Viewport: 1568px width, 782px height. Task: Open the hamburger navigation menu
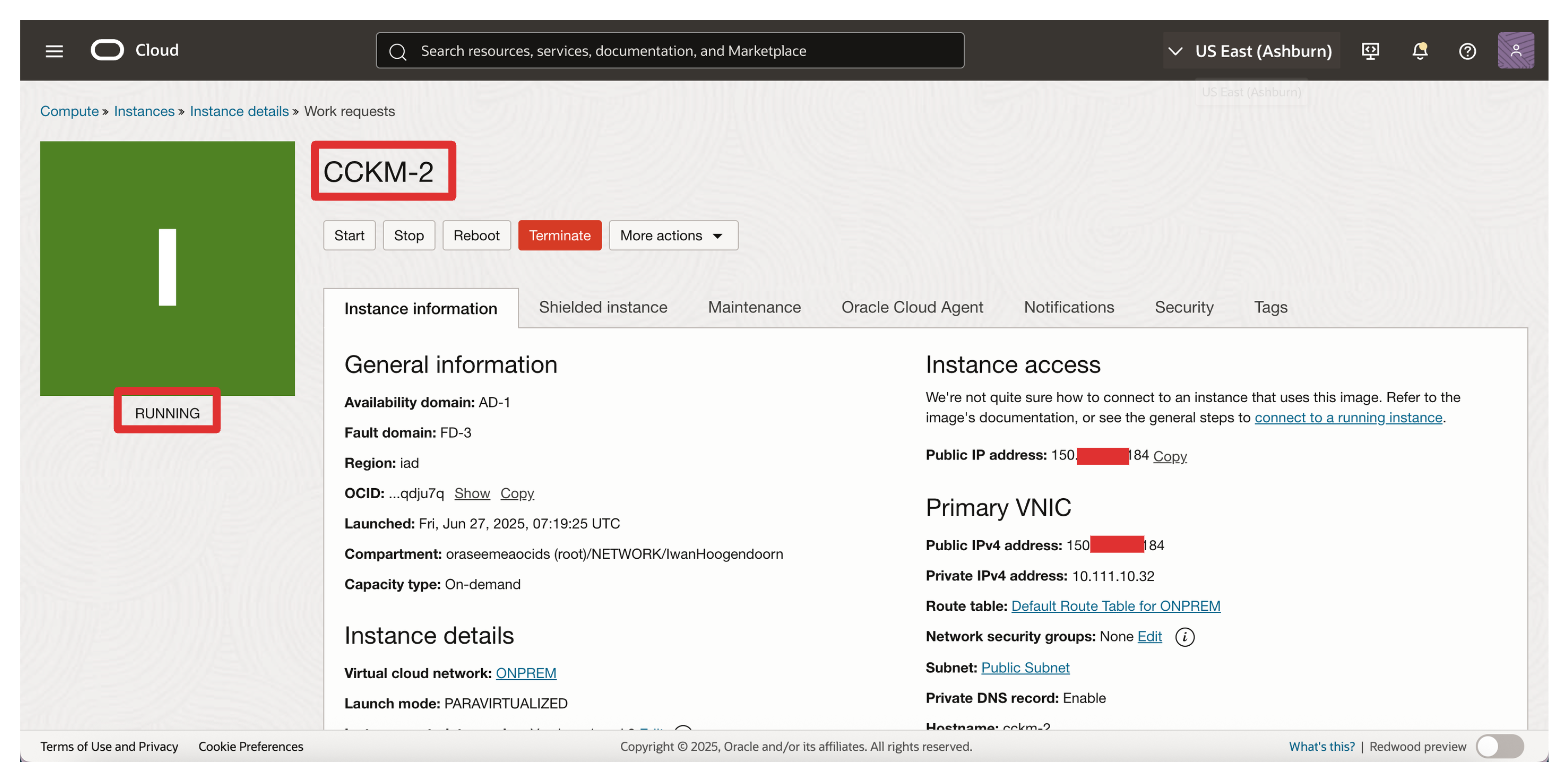pos(54,51)
